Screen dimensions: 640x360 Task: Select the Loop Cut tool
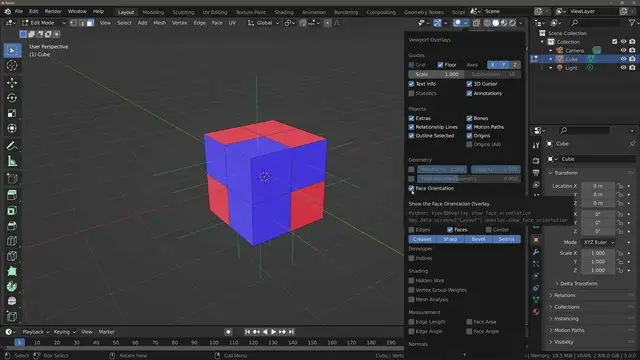12,241
